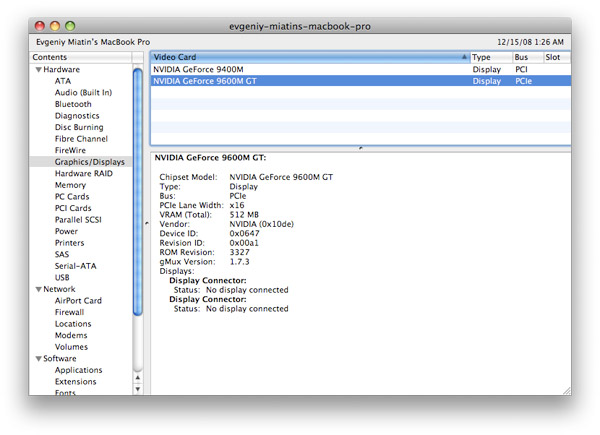
Task: Collapse the Software disclosure triangle
Action: pyautogui.click(x=38, y=358)
